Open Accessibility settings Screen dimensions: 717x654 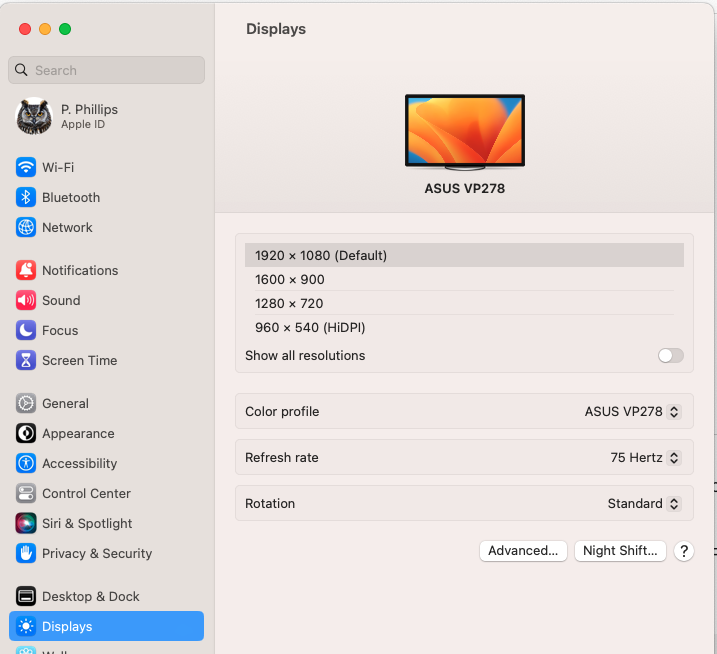[x=107, y=463]
